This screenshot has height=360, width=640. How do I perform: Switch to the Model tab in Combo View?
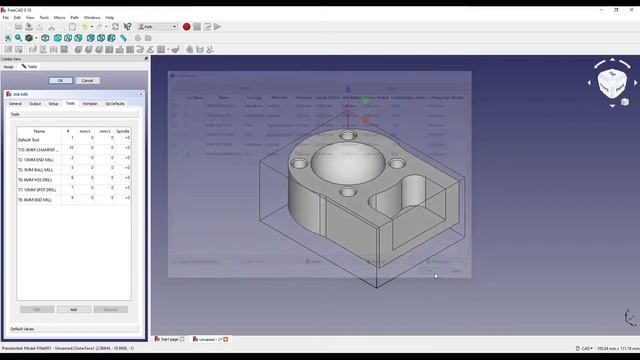(x=9, y=67)
